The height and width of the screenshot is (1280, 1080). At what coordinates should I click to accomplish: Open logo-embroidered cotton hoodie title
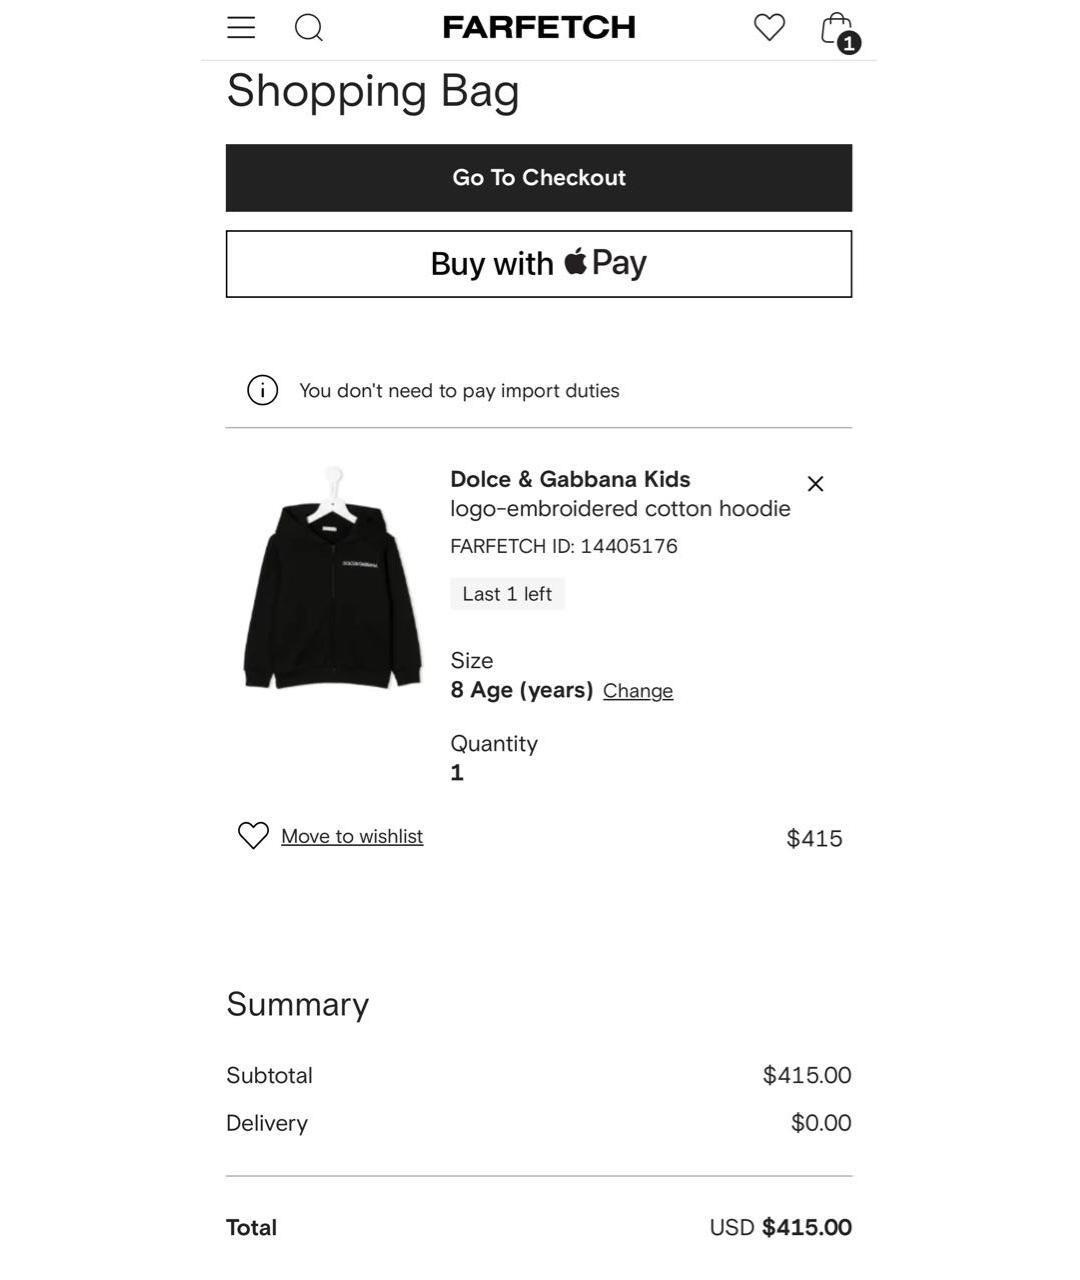[x=620, y=509]
